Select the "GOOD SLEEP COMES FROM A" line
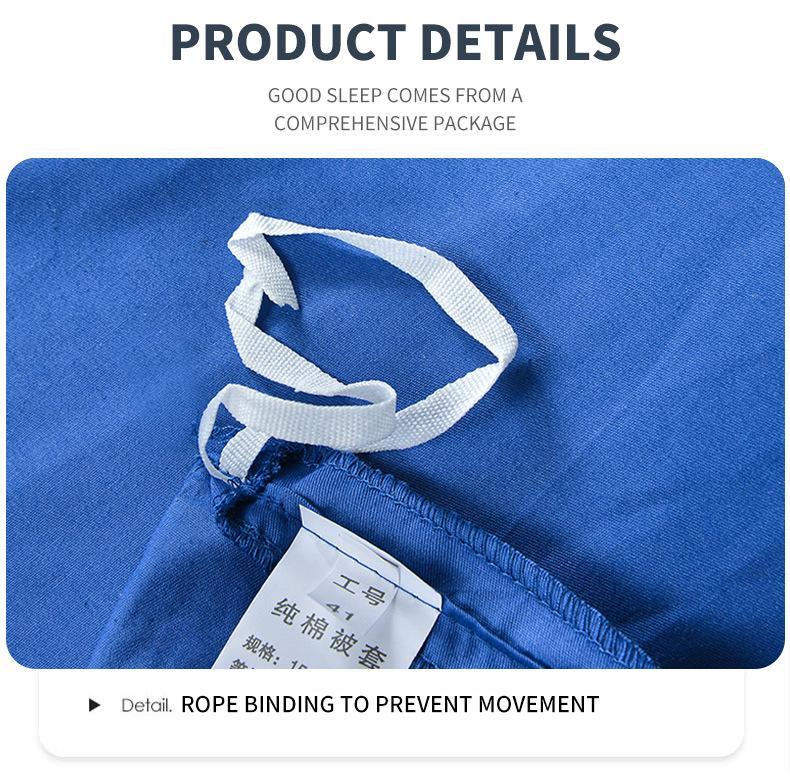The image size is (790, 778). click(x=395, y=96)
